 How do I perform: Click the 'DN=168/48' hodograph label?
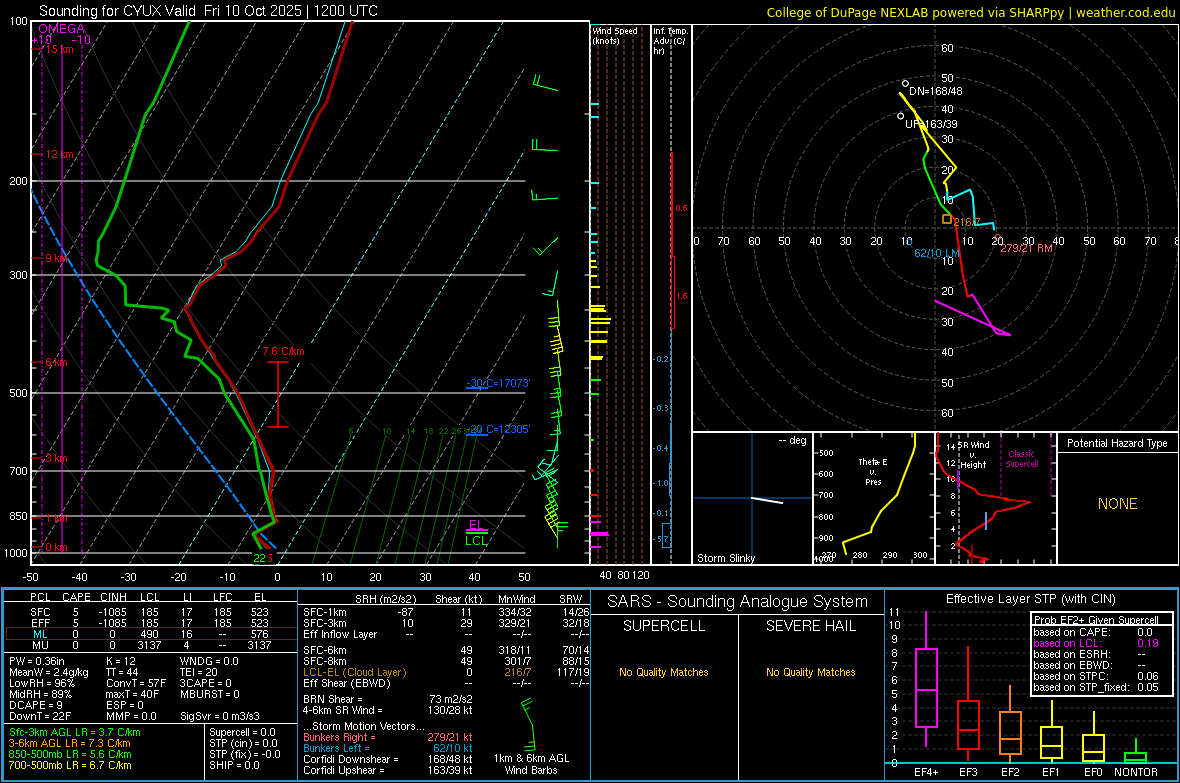coord(935,91)
